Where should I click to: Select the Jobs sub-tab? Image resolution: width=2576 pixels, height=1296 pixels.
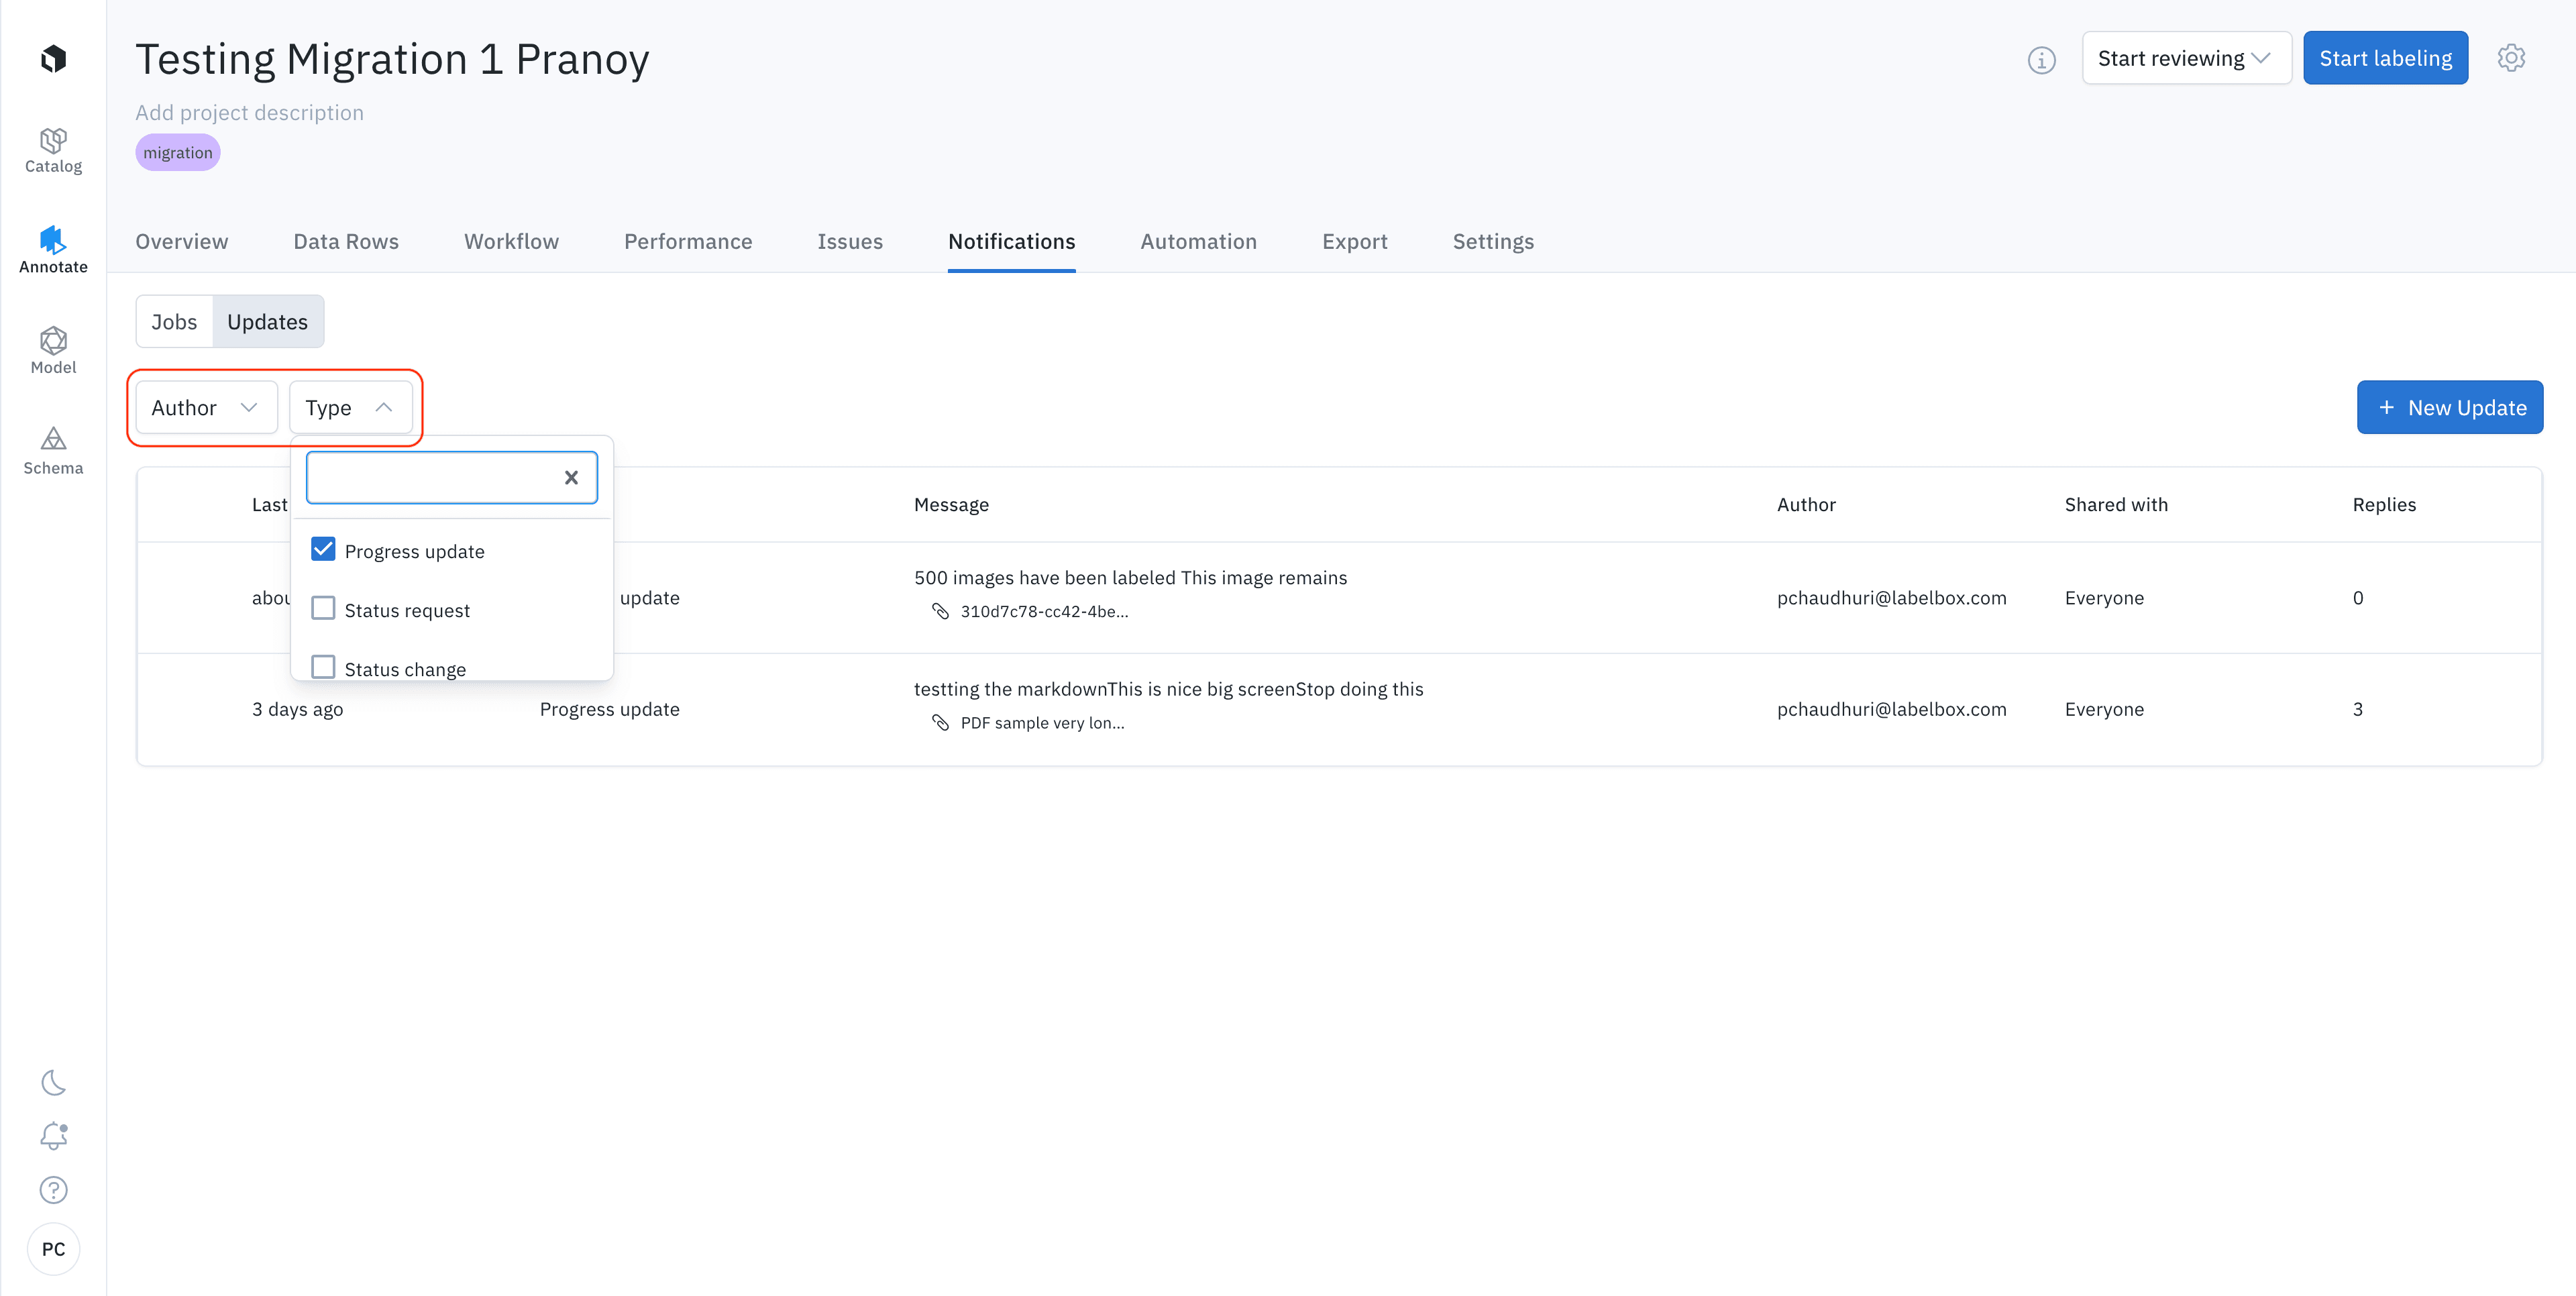click(x=174, y=322)
